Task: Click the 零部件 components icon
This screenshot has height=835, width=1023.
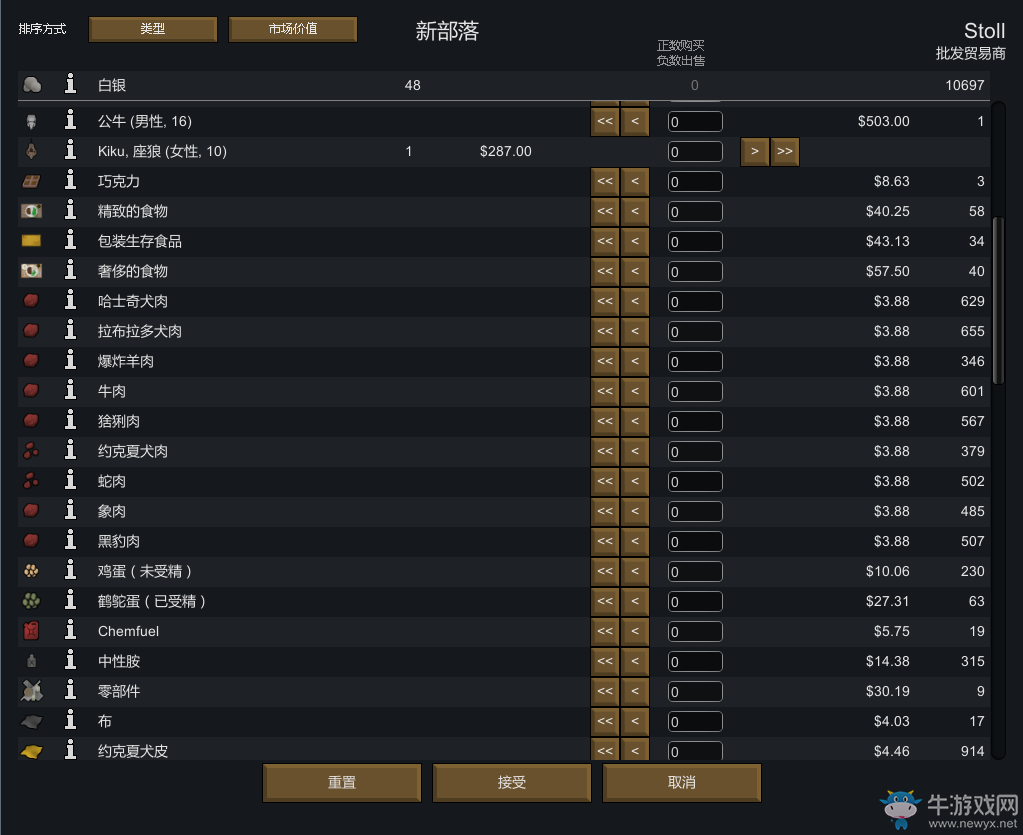Action: coord(31,691)
